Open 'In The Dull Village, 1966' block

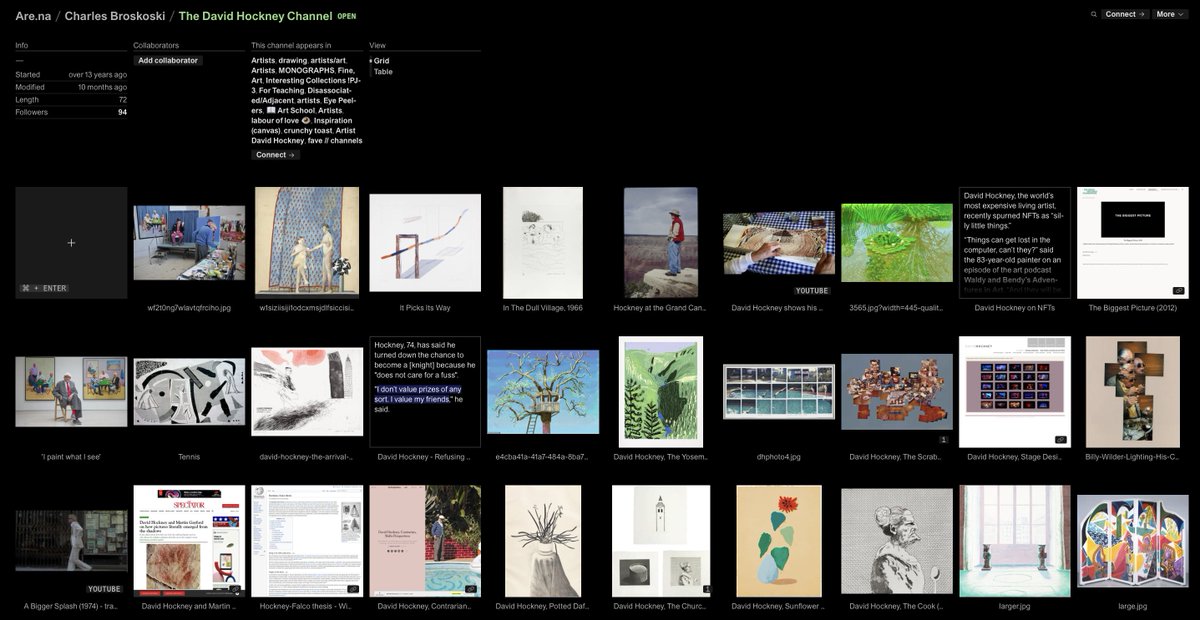(x=543, y=243)
